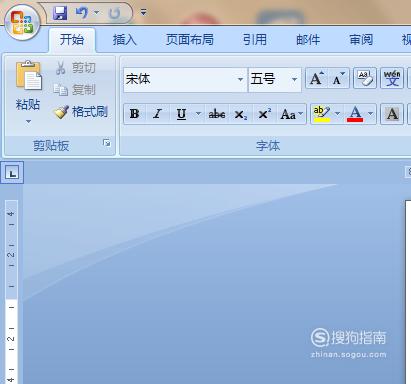Click the 复制 copy button
Viewport: 411px width, 384px height.
pos(74,90)
